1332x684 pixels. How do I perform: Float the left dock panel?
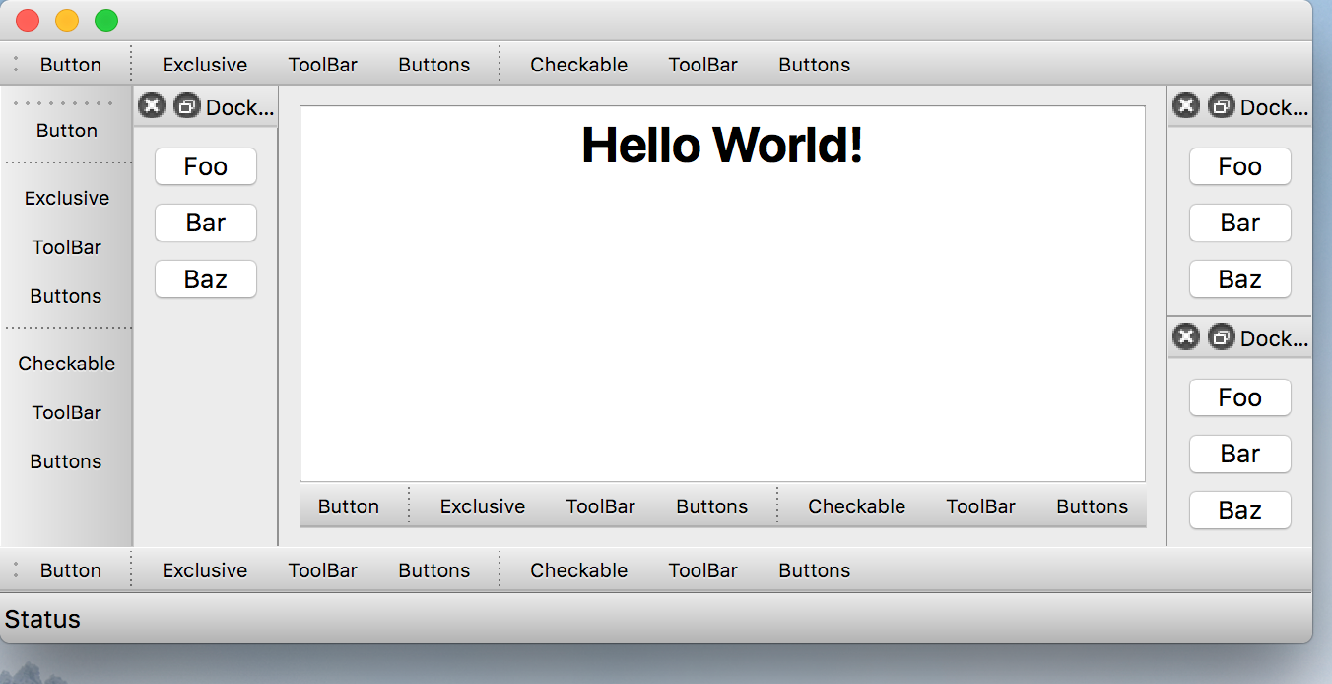(x=186, y=105)
